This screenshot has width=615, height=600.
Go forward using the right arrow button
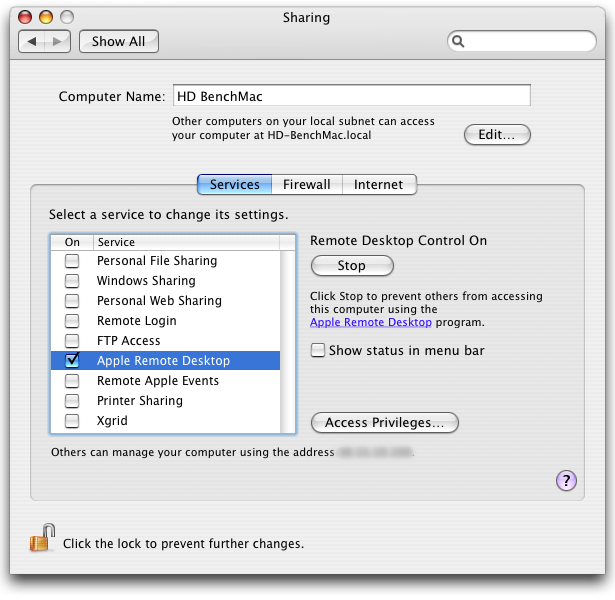pyautogui.click(x=59, y=41)
